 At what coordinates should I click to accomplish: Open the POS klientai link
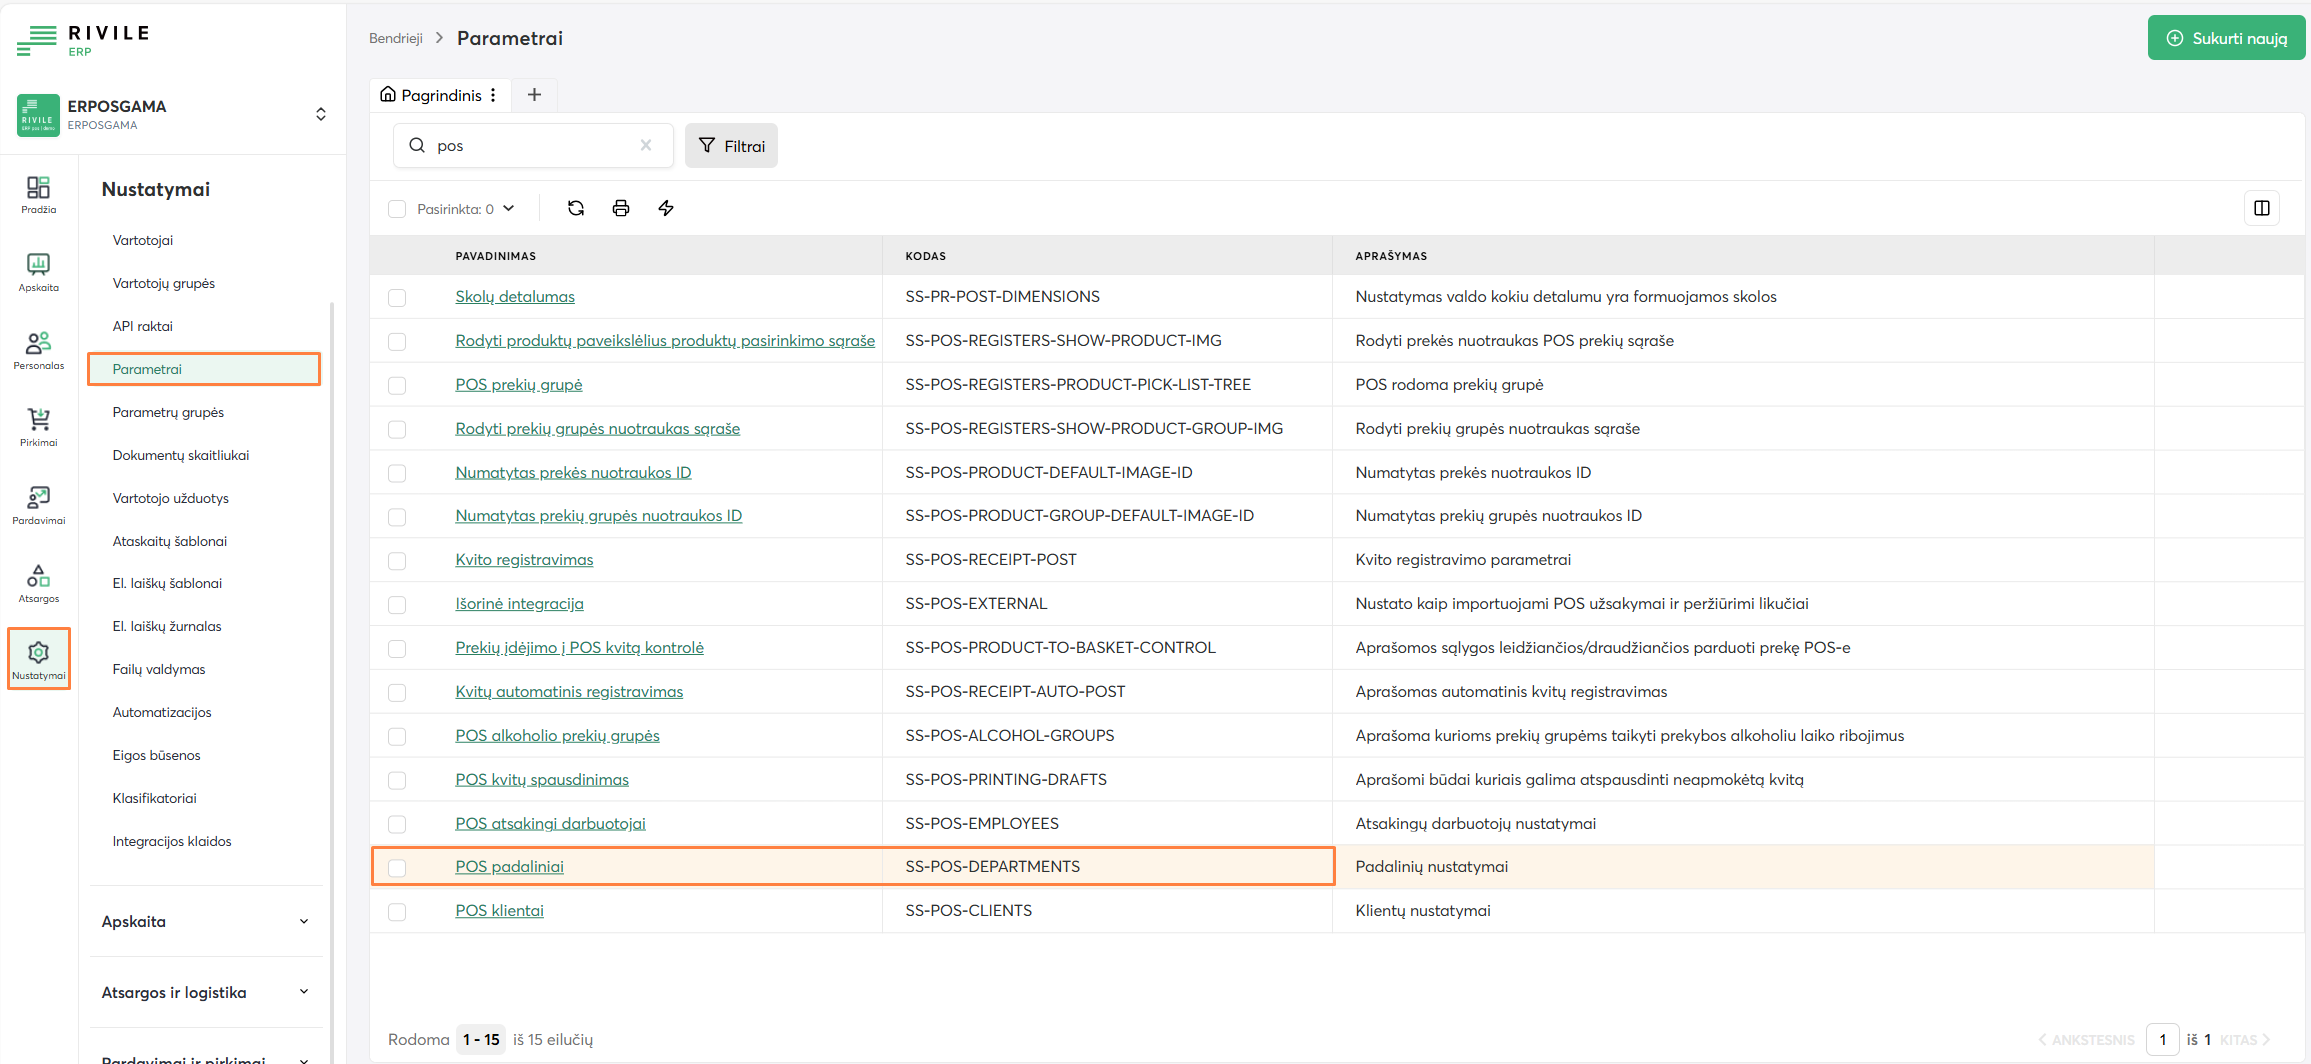pyautogui.click(x=499, y=911)
